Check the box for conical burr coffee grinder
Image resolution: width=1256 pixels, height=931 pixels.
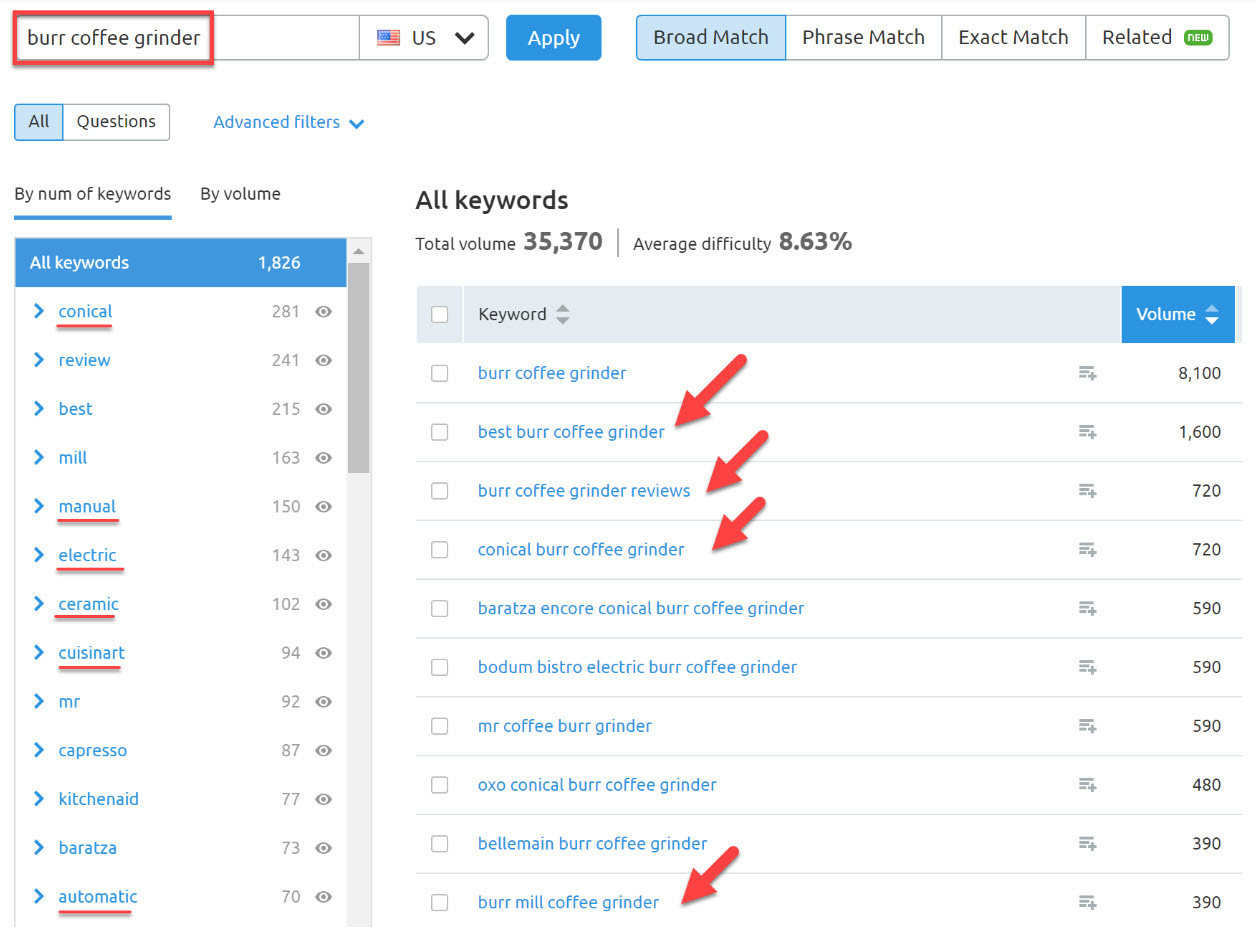pyautogui.click(x=439, y=550)
